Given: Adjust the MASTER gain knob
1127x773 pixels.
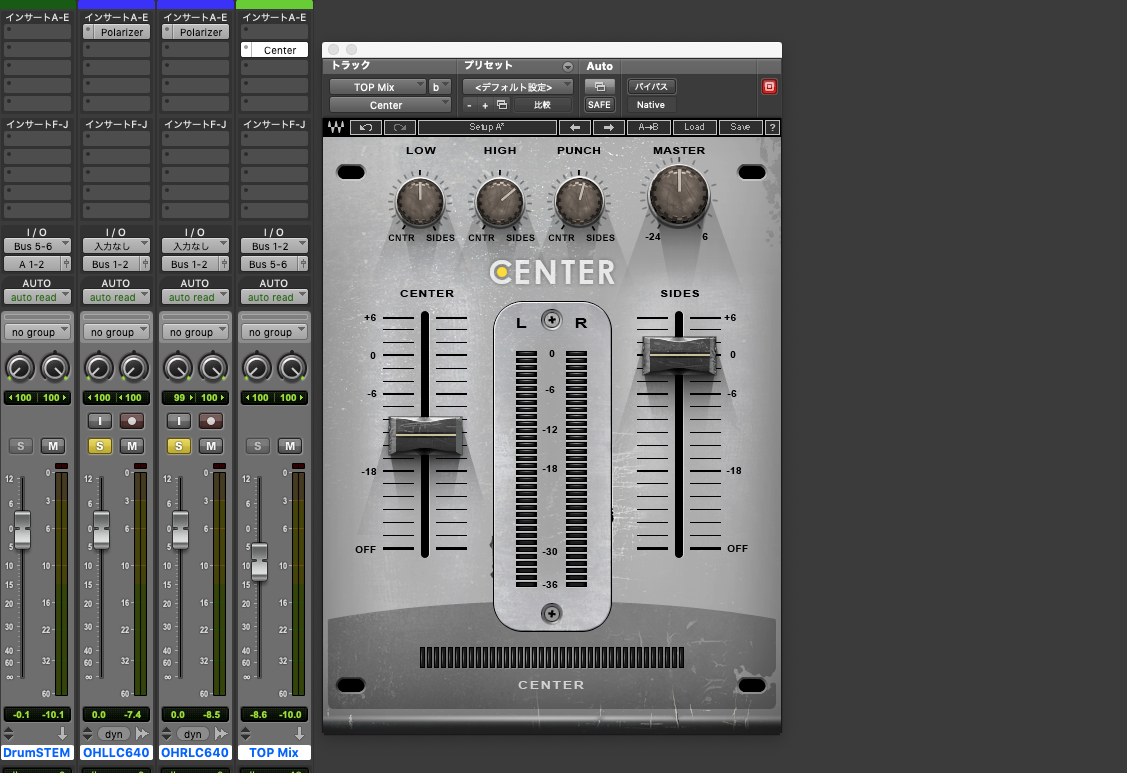Looking at the screenshot, I should 678,194.
